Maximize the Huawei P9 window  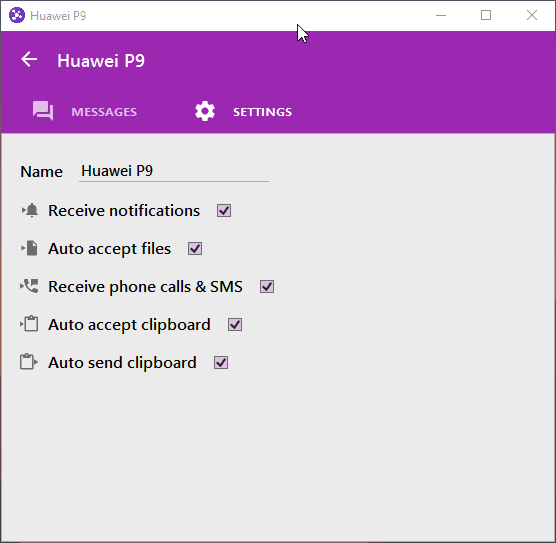tap(486, 15)
